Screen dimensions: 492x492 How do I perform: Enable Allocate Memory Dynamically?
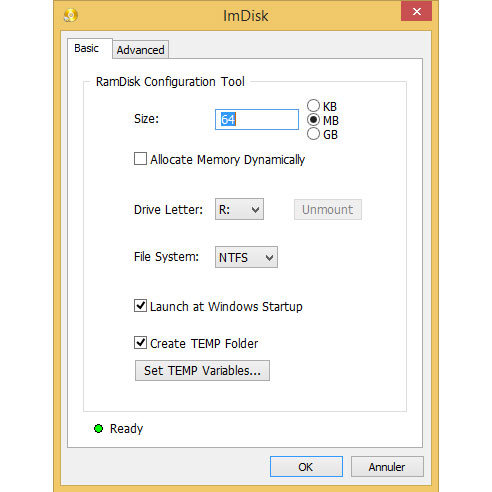pos(140,159)
